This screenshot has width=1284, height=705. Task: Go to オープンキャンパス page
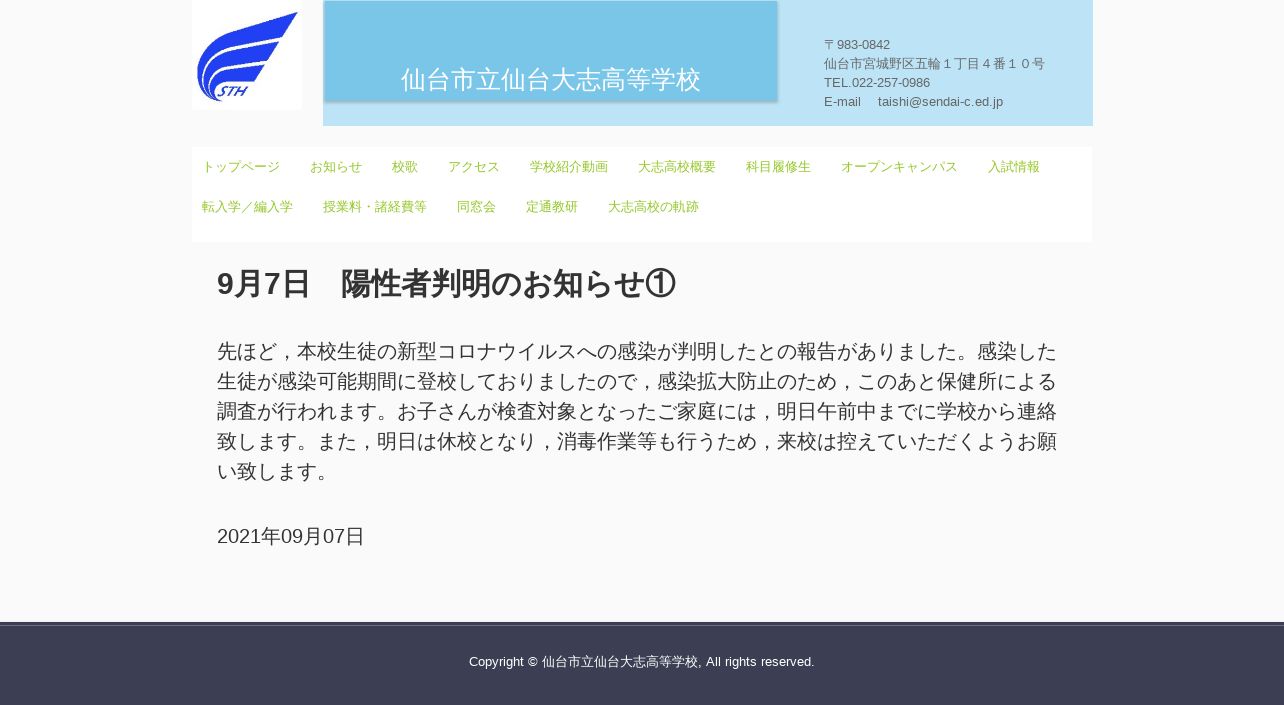coord(899,167)
